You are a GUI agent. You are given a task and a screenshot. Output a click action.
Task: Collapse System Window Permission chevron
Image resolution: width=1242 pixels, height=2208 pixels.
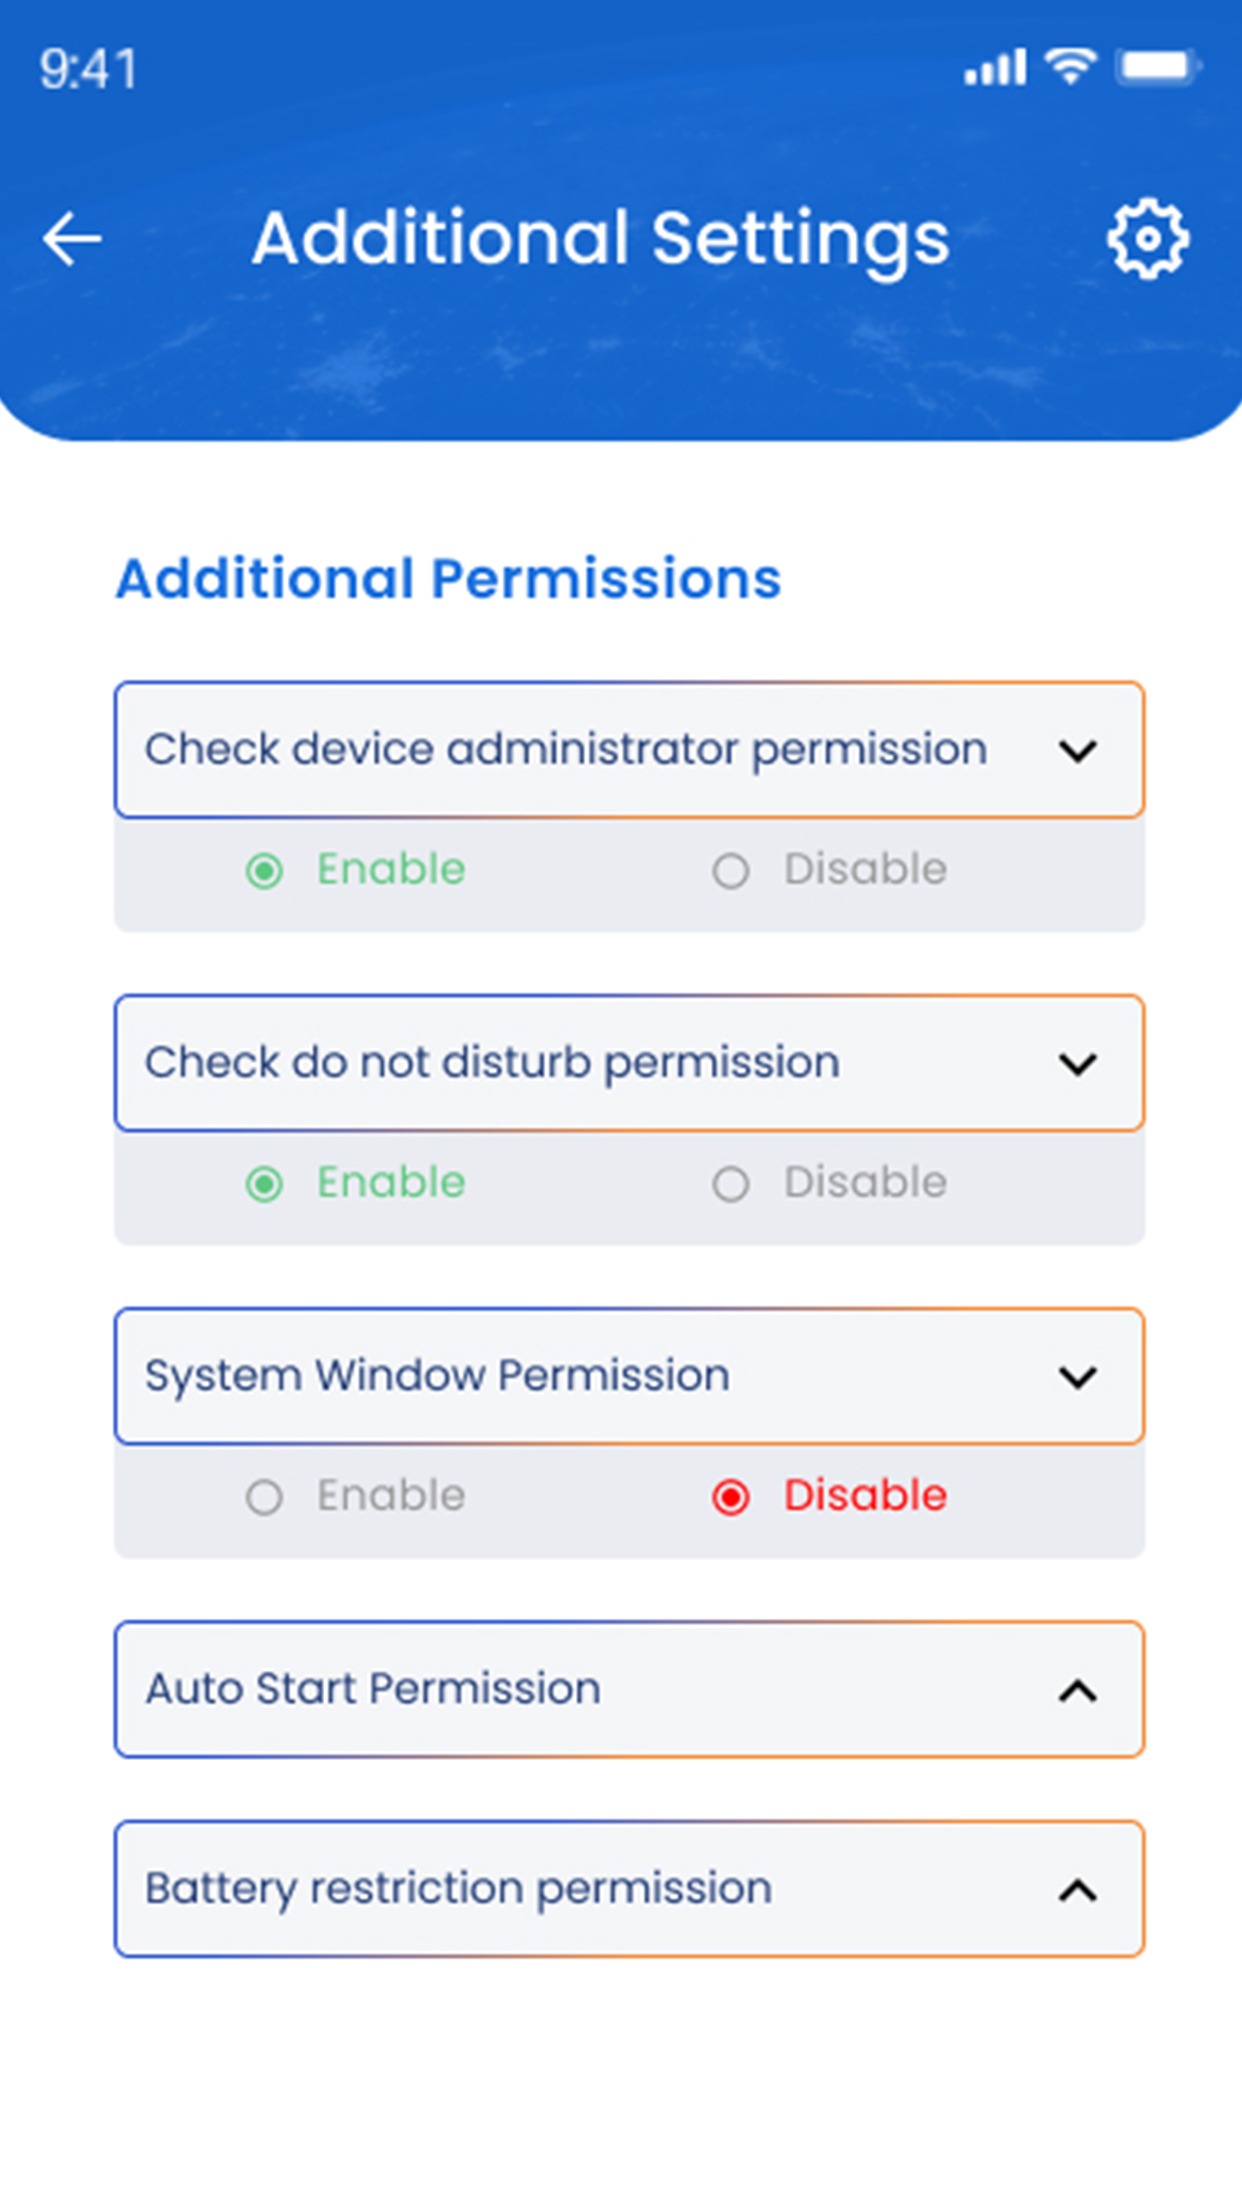(1078, 1376)
